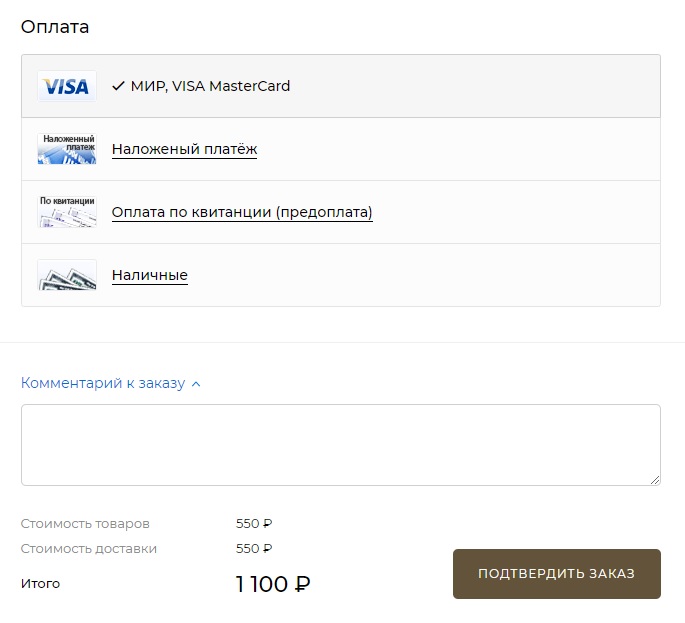Viewport: 685px width, 623px height.
Task: Click the checkmark beside МИР, VISA MasterCard
Action: point(118,86)
